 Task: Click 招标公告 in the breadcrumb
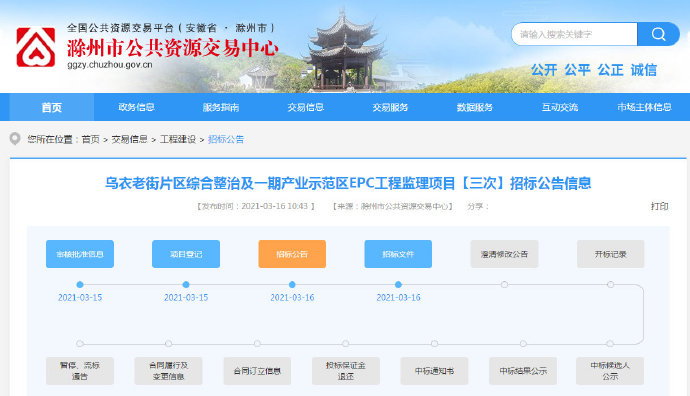[226, 139]
